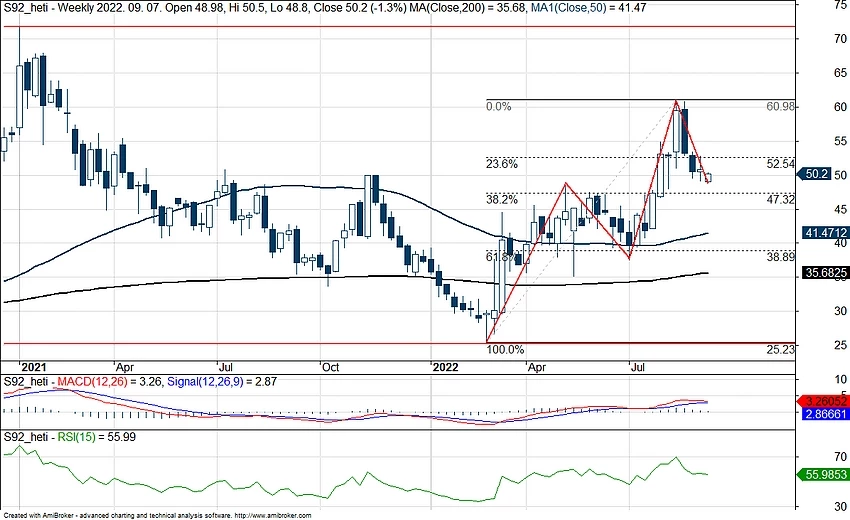850x520 pixels.
Task: Click the 38.2% Fibonacci retracement label
Action: point(503,200)
